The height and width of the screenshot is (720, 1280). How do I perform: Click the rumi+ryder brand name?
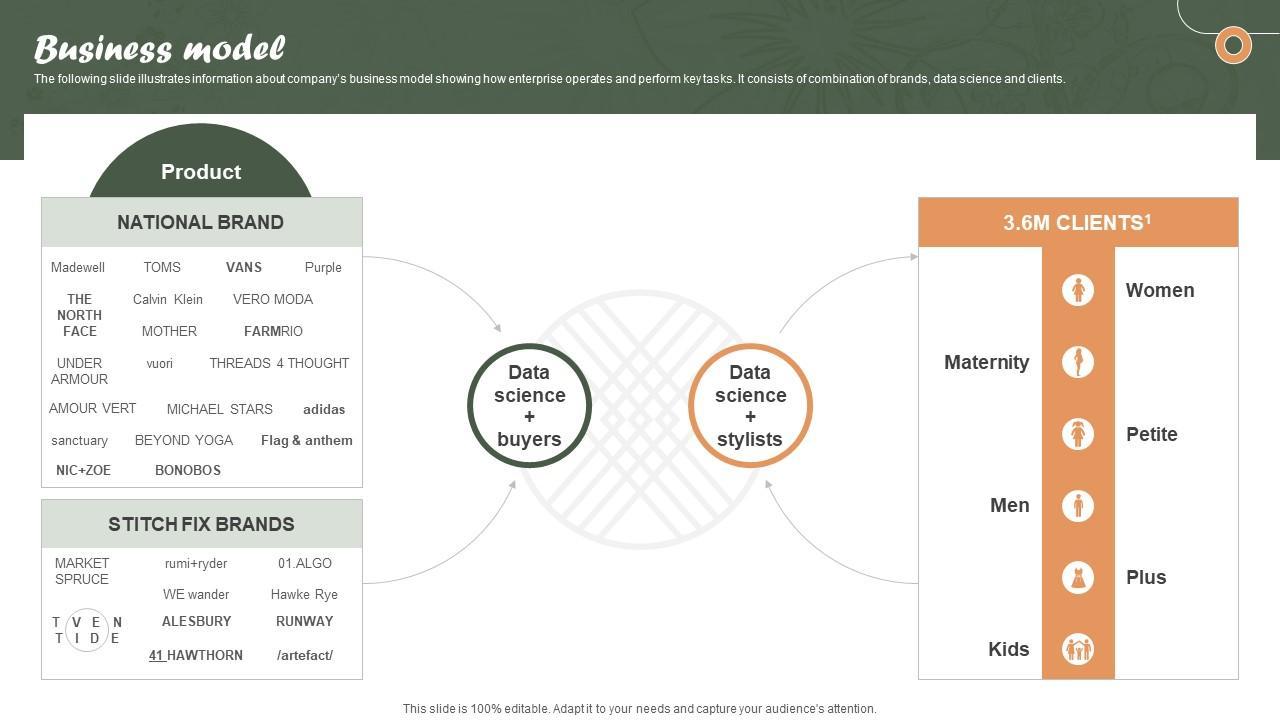(196, 563)
